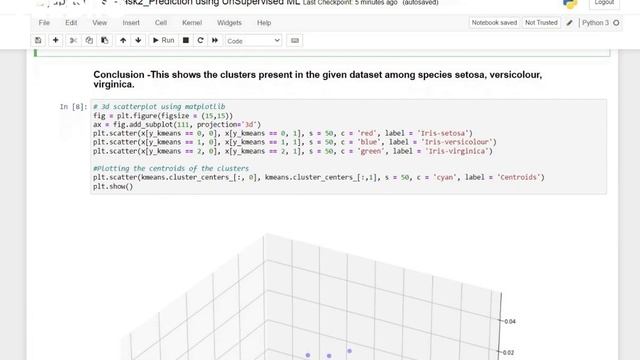This screenshot has height=360, width=640.
Task: Insert a new cell below using the plus icon
Action: point(56,40)
